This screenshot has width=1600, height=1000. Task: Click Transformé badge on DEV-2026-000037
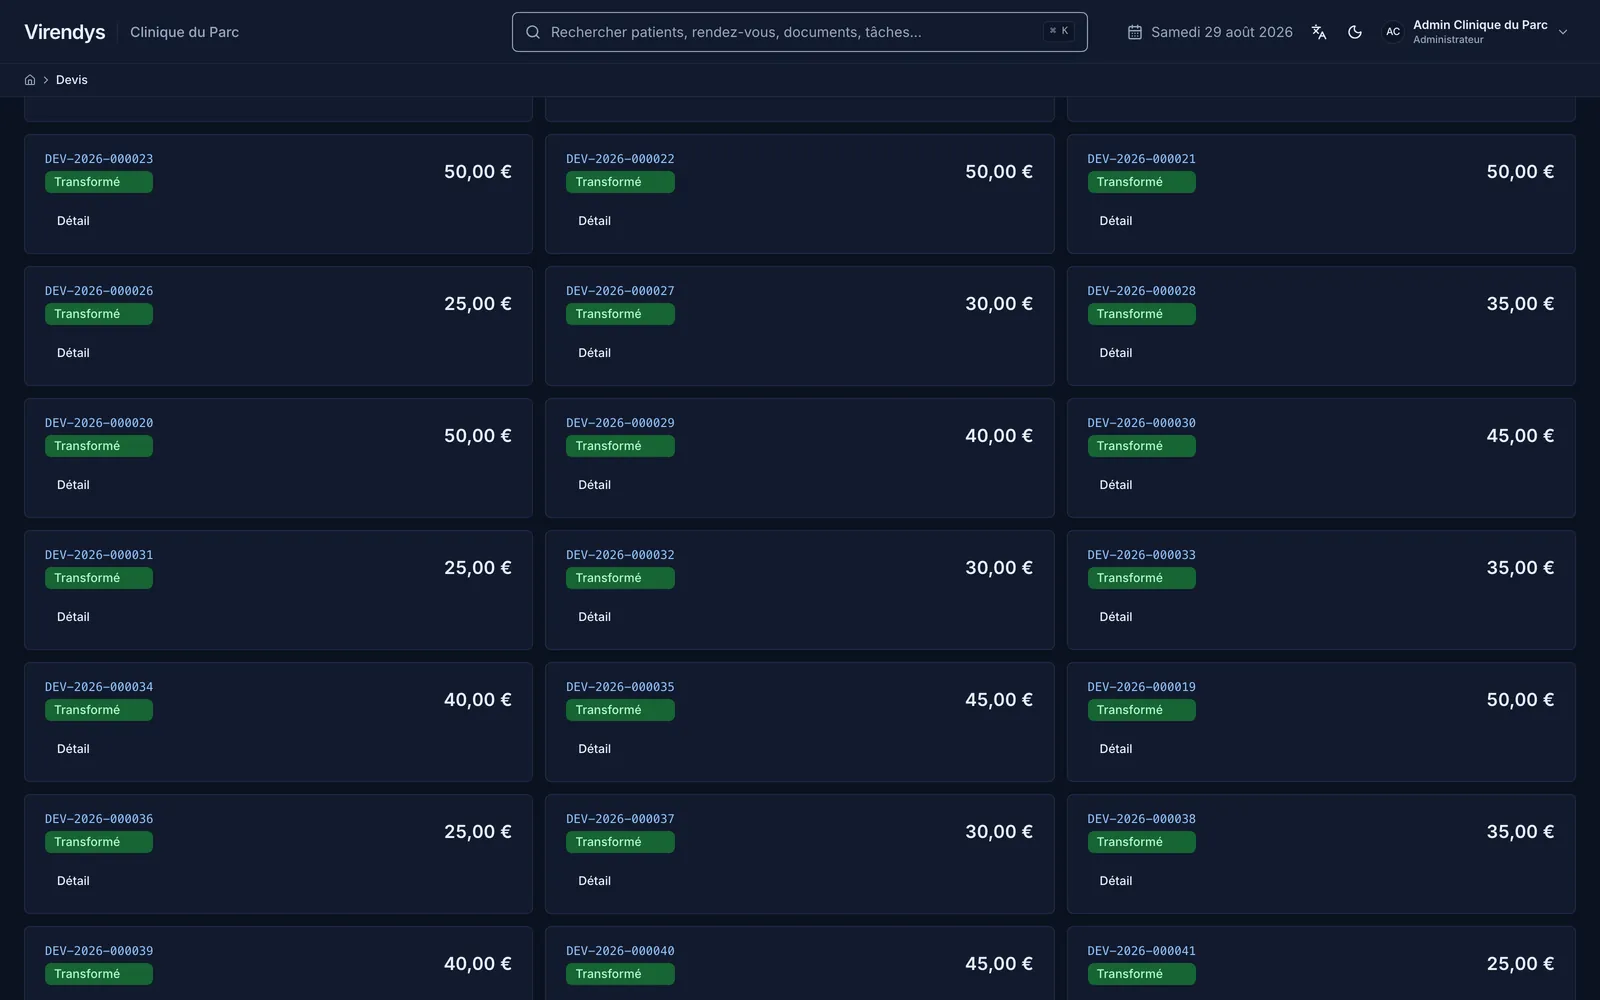(620, 842)
